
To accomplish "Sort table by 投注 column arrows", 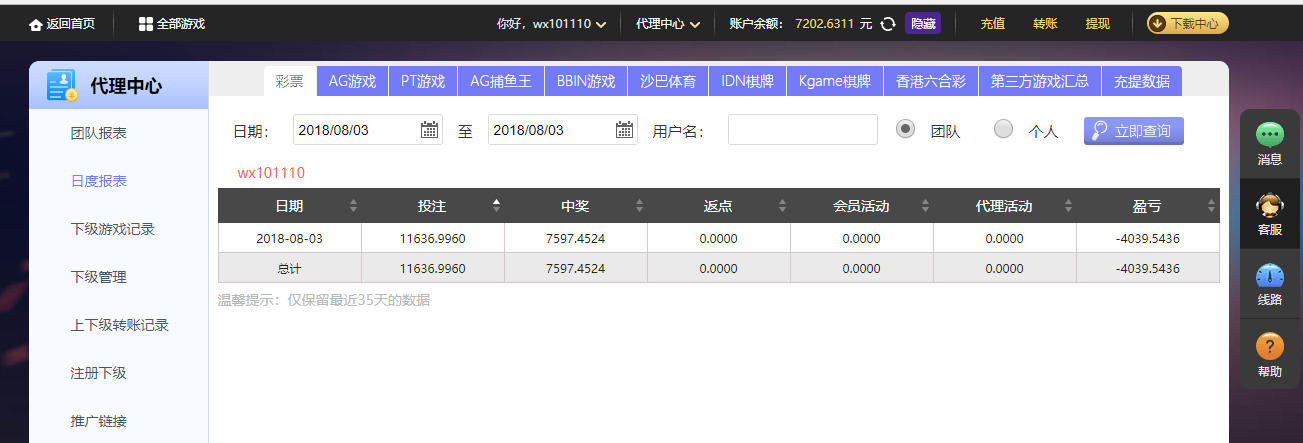I will tap(496, 206).
